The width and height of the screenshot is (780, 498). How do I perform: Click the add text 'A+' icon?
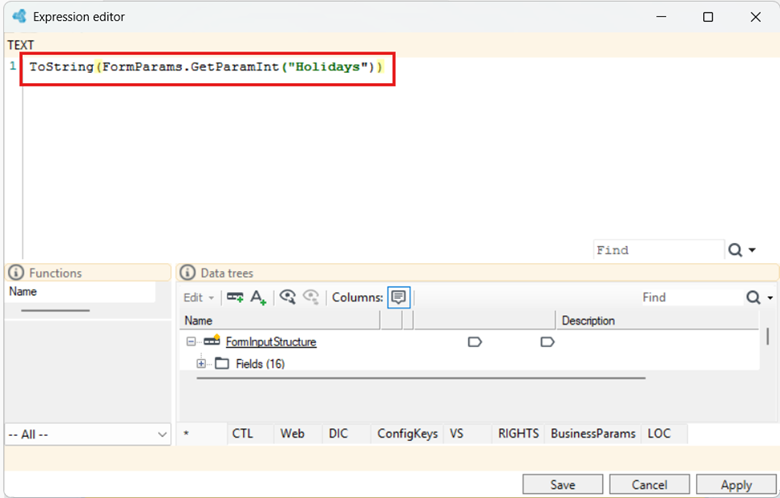tap(258, 297)
